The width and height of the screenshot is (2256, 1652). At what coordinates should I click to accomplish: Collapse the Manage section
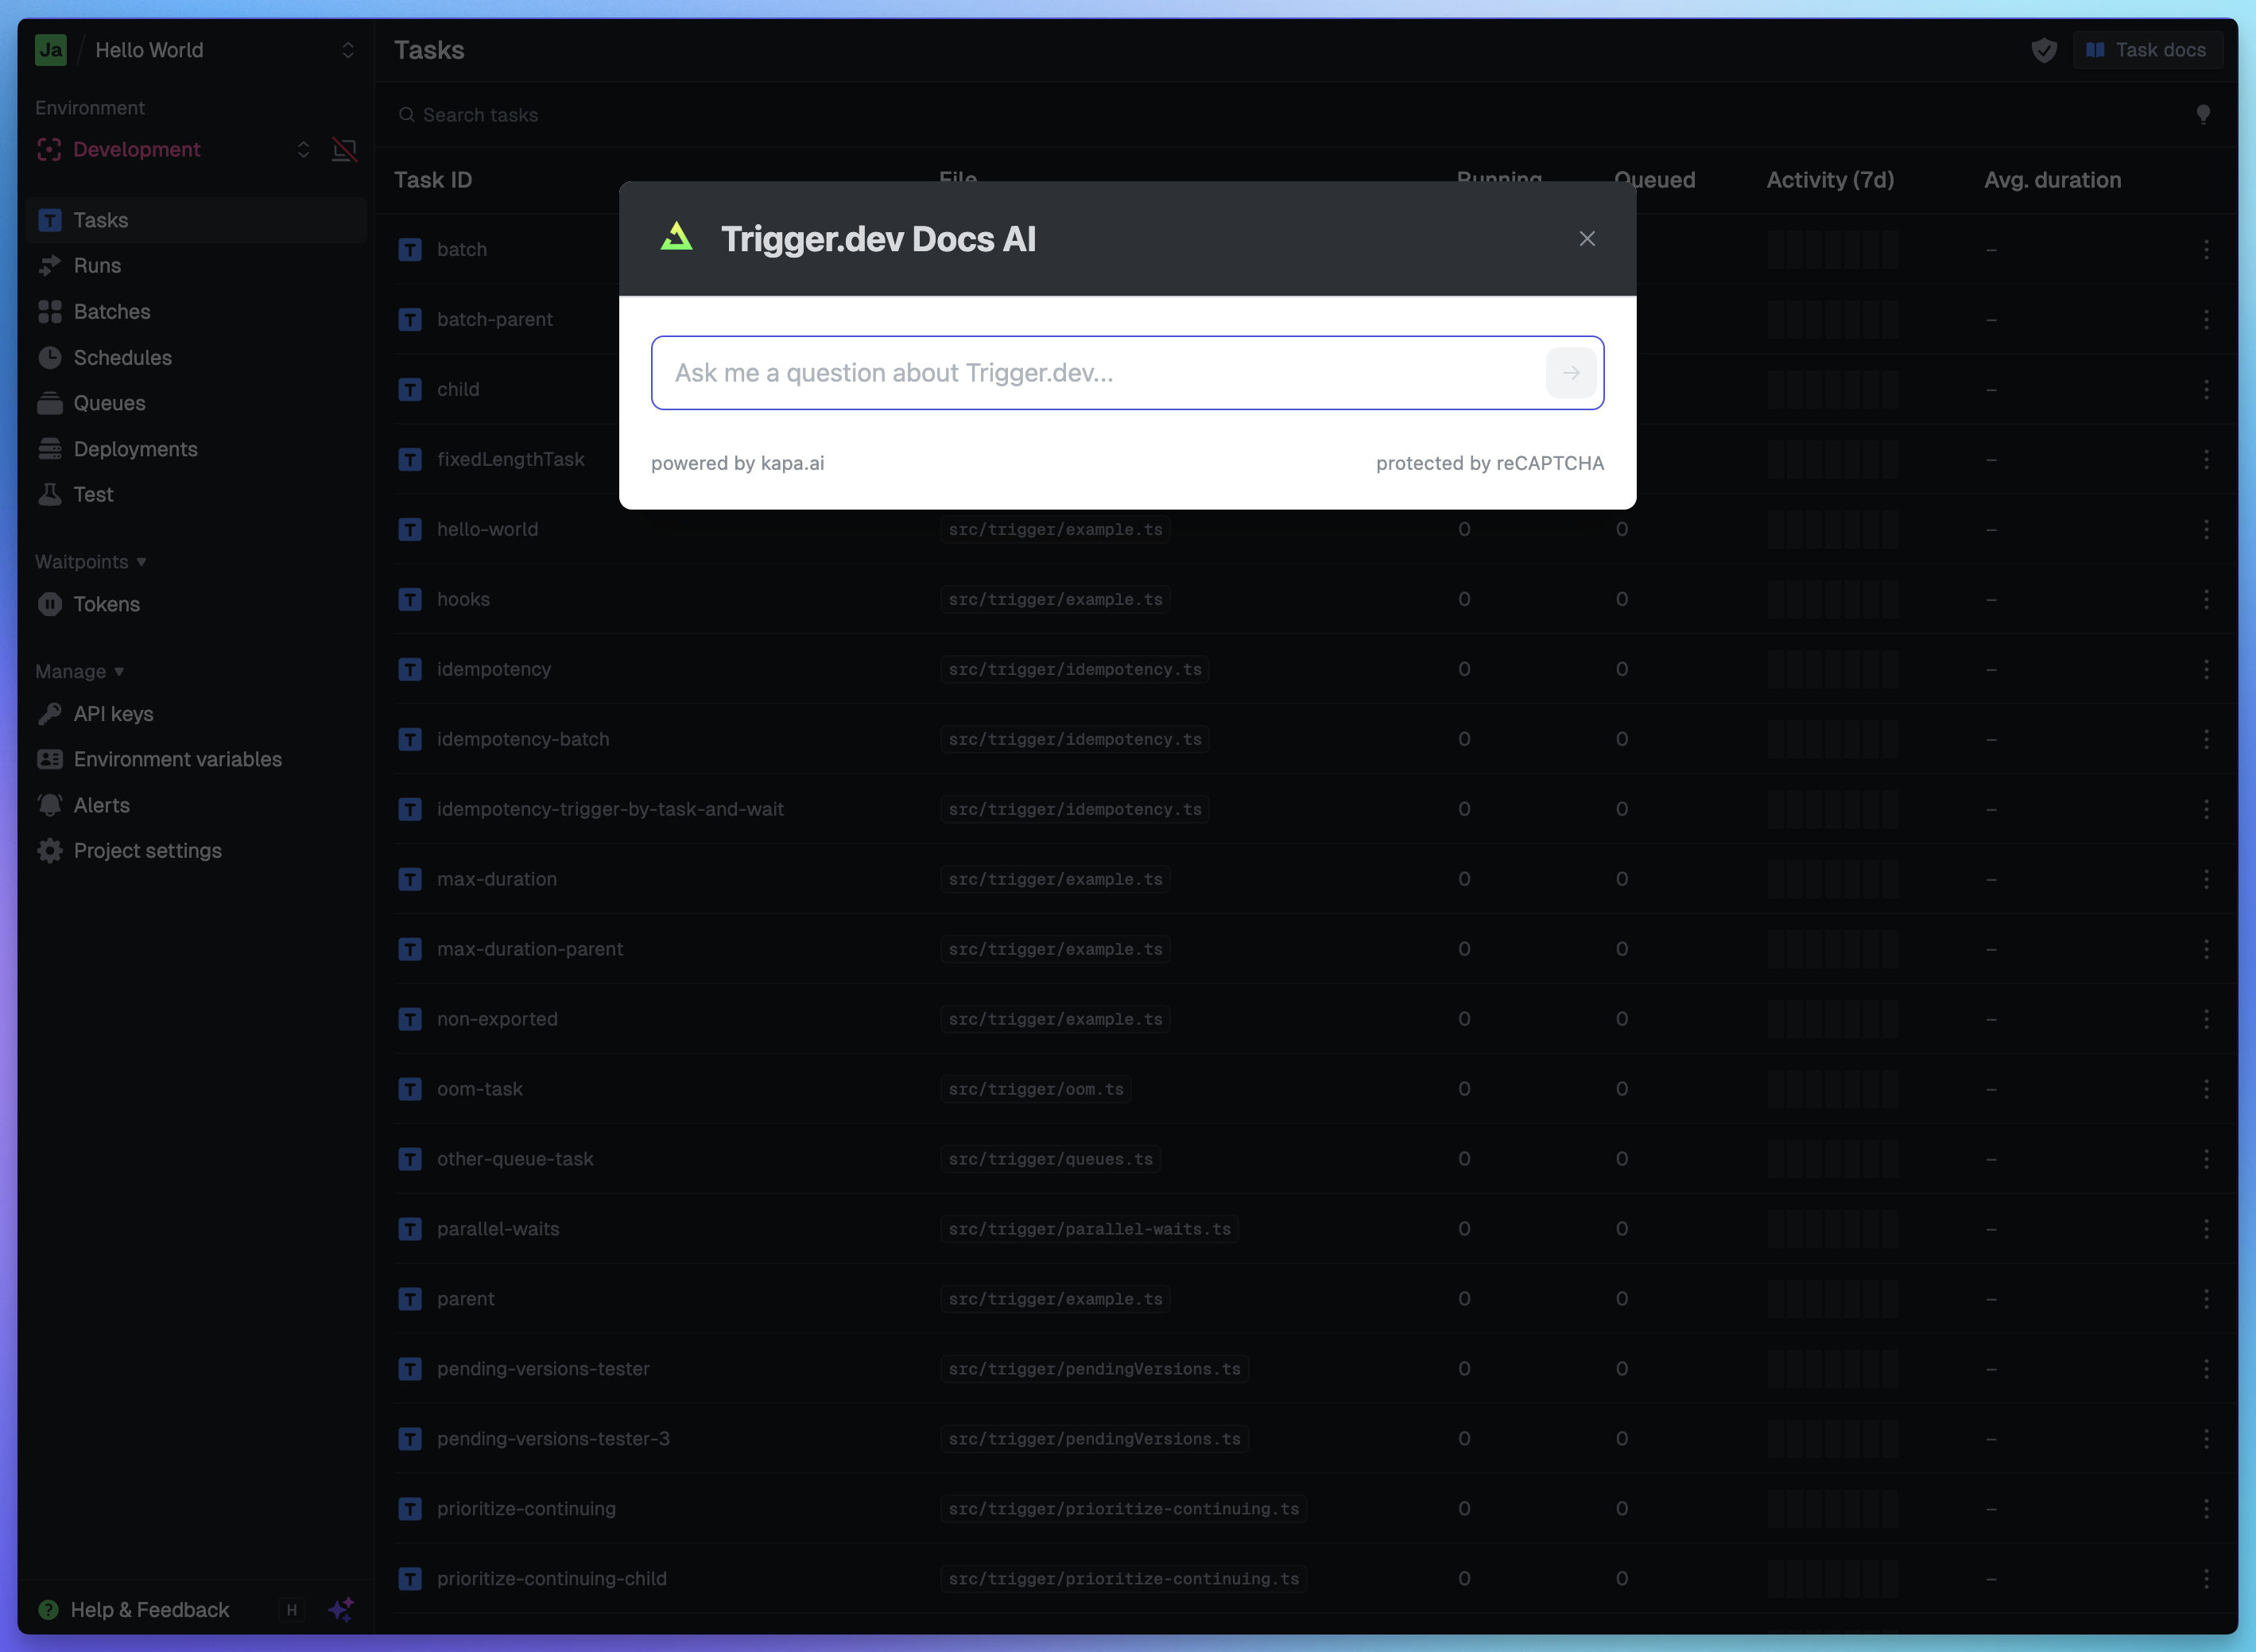tap(80, 672)
